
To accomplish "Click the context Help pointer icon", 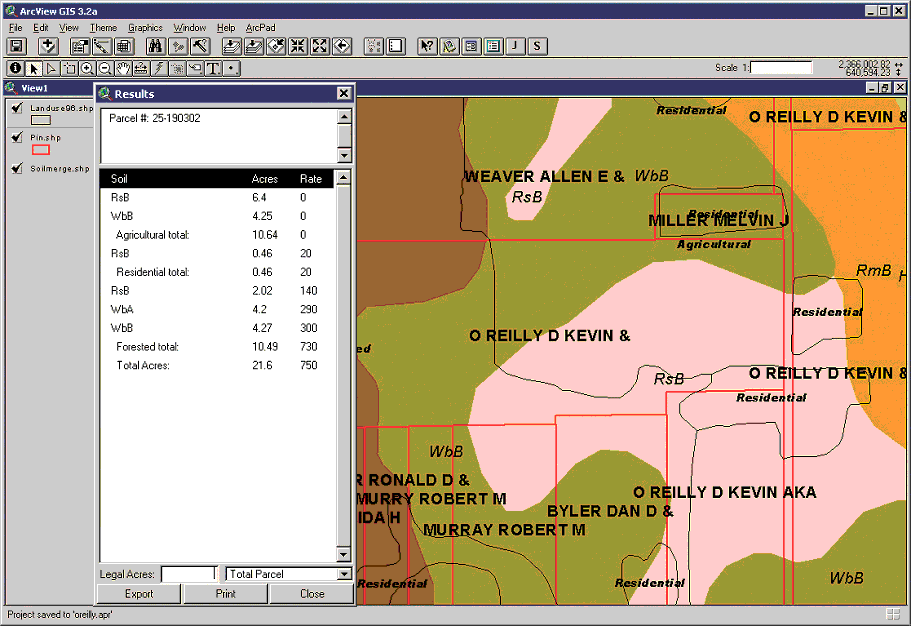I will (x=427, y=47).
